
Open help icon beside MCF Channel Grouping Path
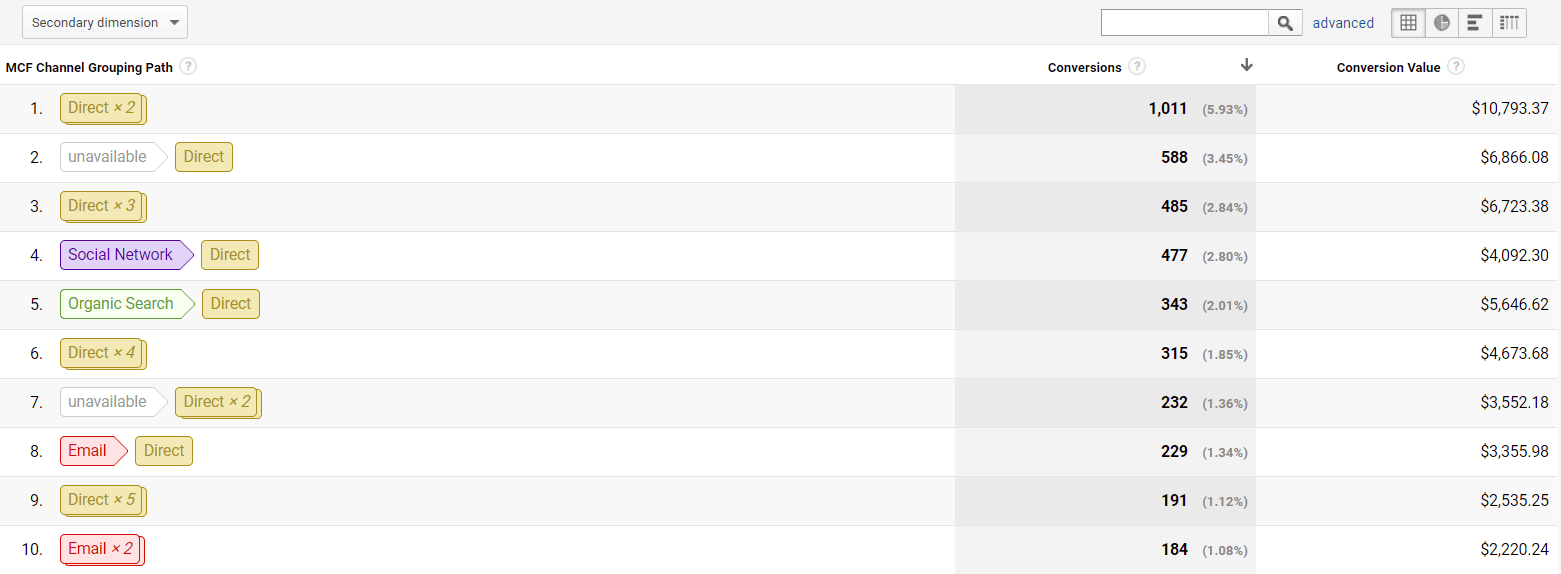tap(188, 67)
